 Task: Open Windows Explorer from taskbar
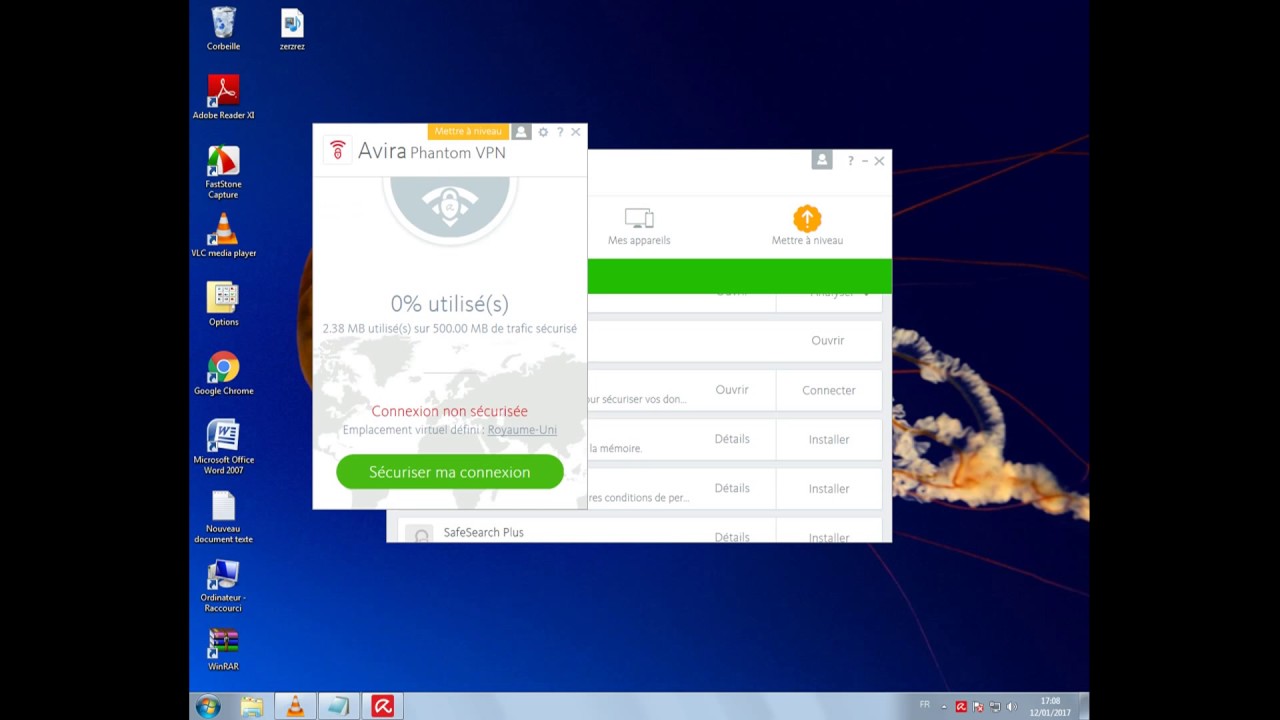(252, 707)
